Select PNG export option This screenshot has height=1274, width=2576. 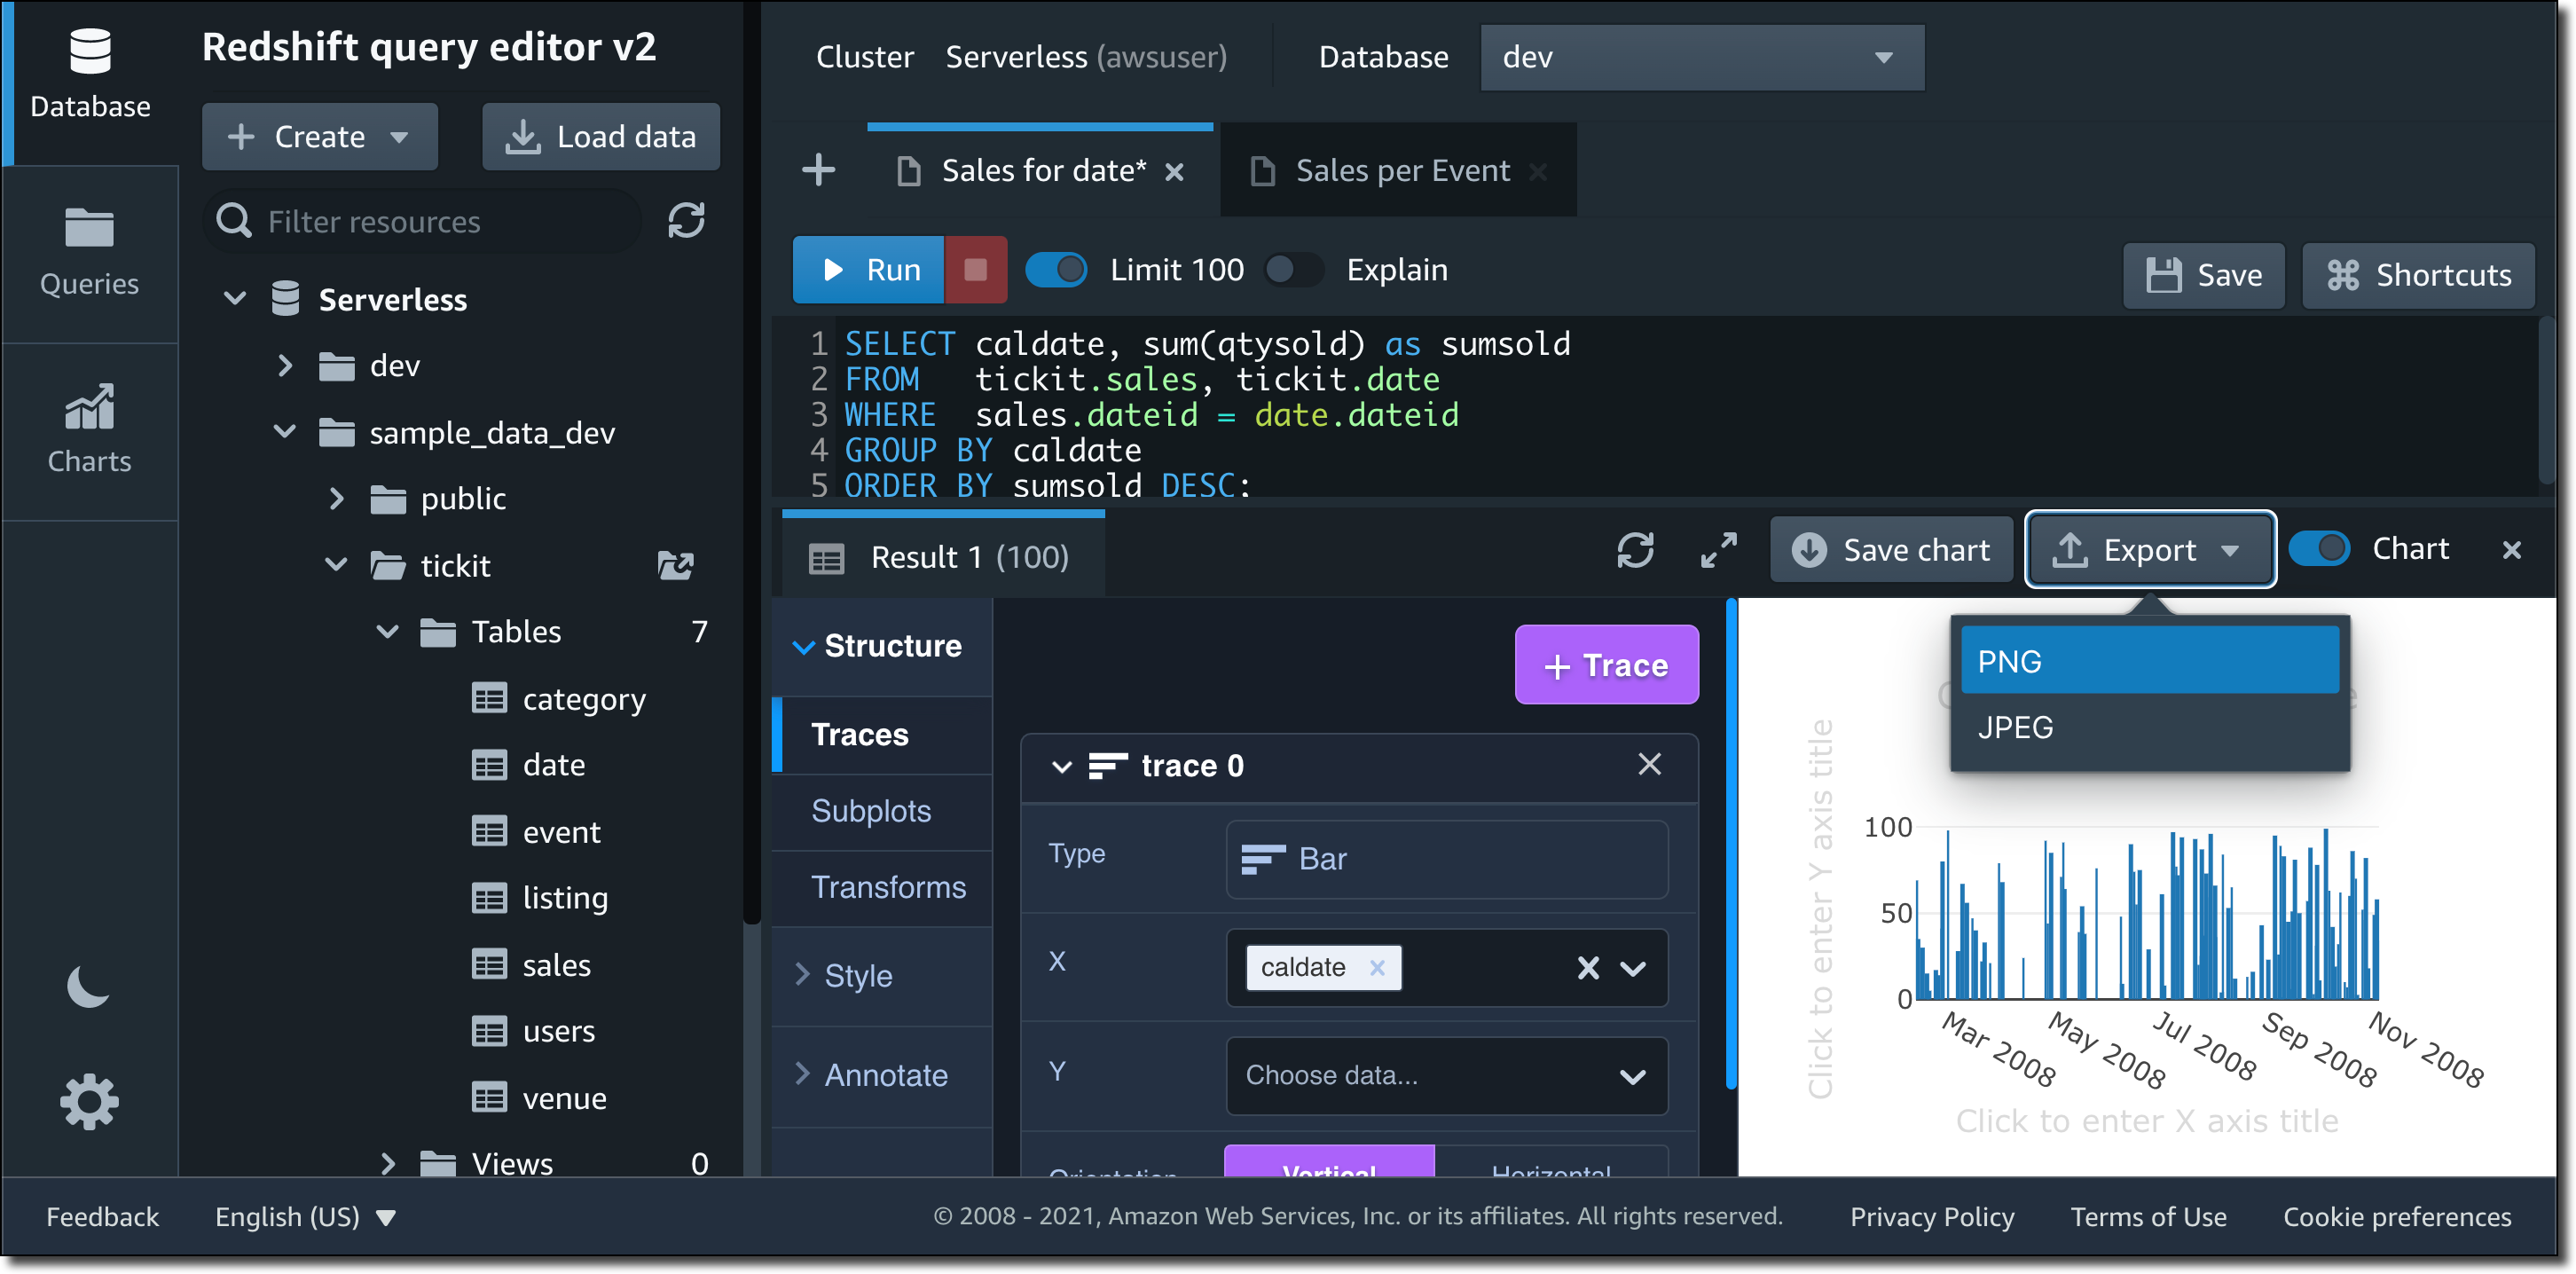pos(2148,661)
